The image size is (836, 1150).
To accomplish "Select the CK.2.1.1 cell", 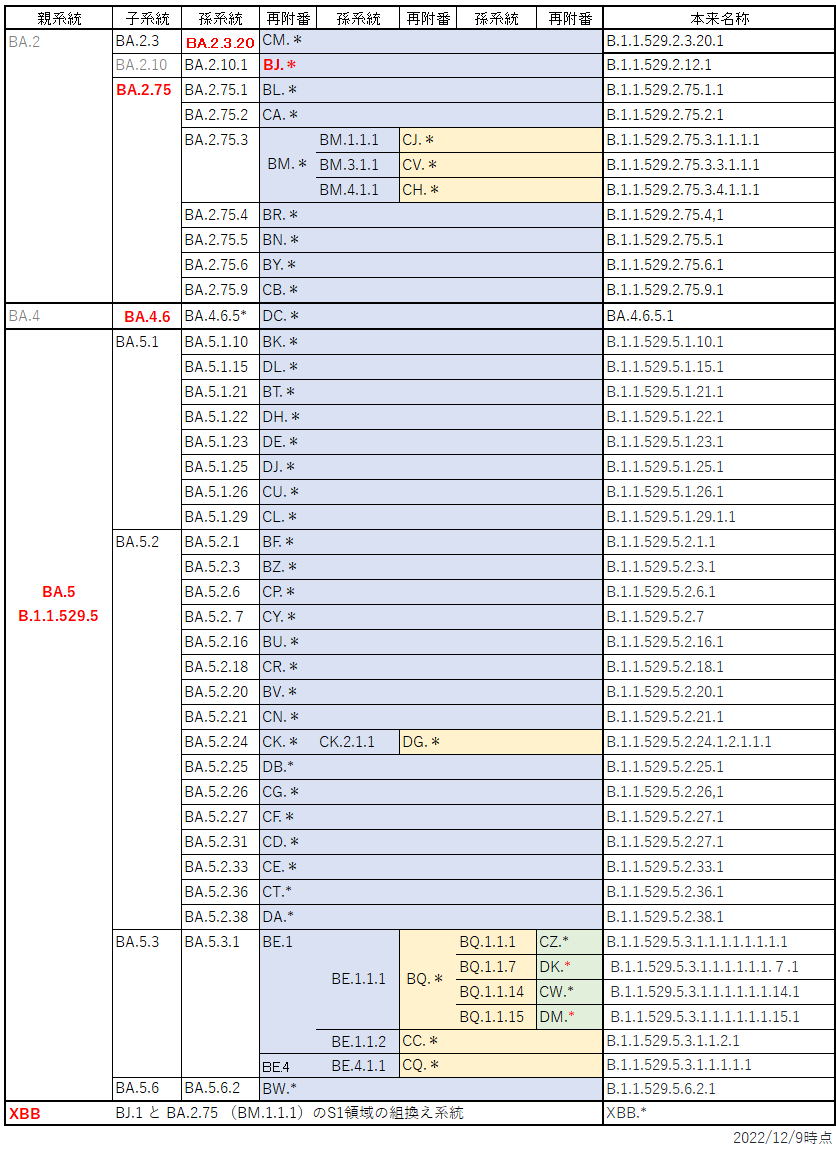I will [x=347, y=742].
